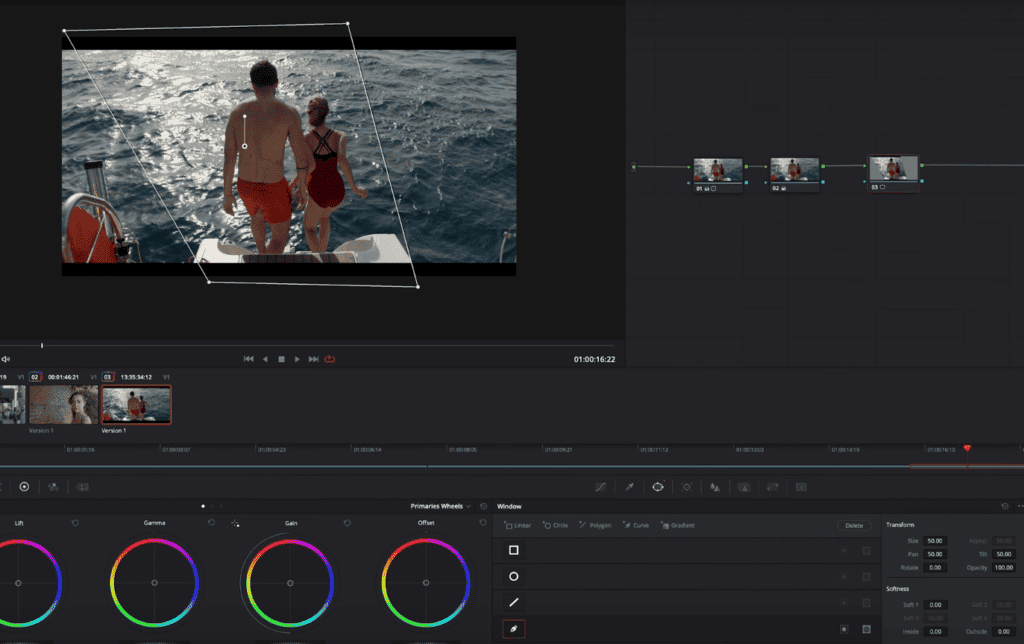Open the Window palette options menu
The width and height of the screenshot is (1024, 644).
tap(1020, 506)
